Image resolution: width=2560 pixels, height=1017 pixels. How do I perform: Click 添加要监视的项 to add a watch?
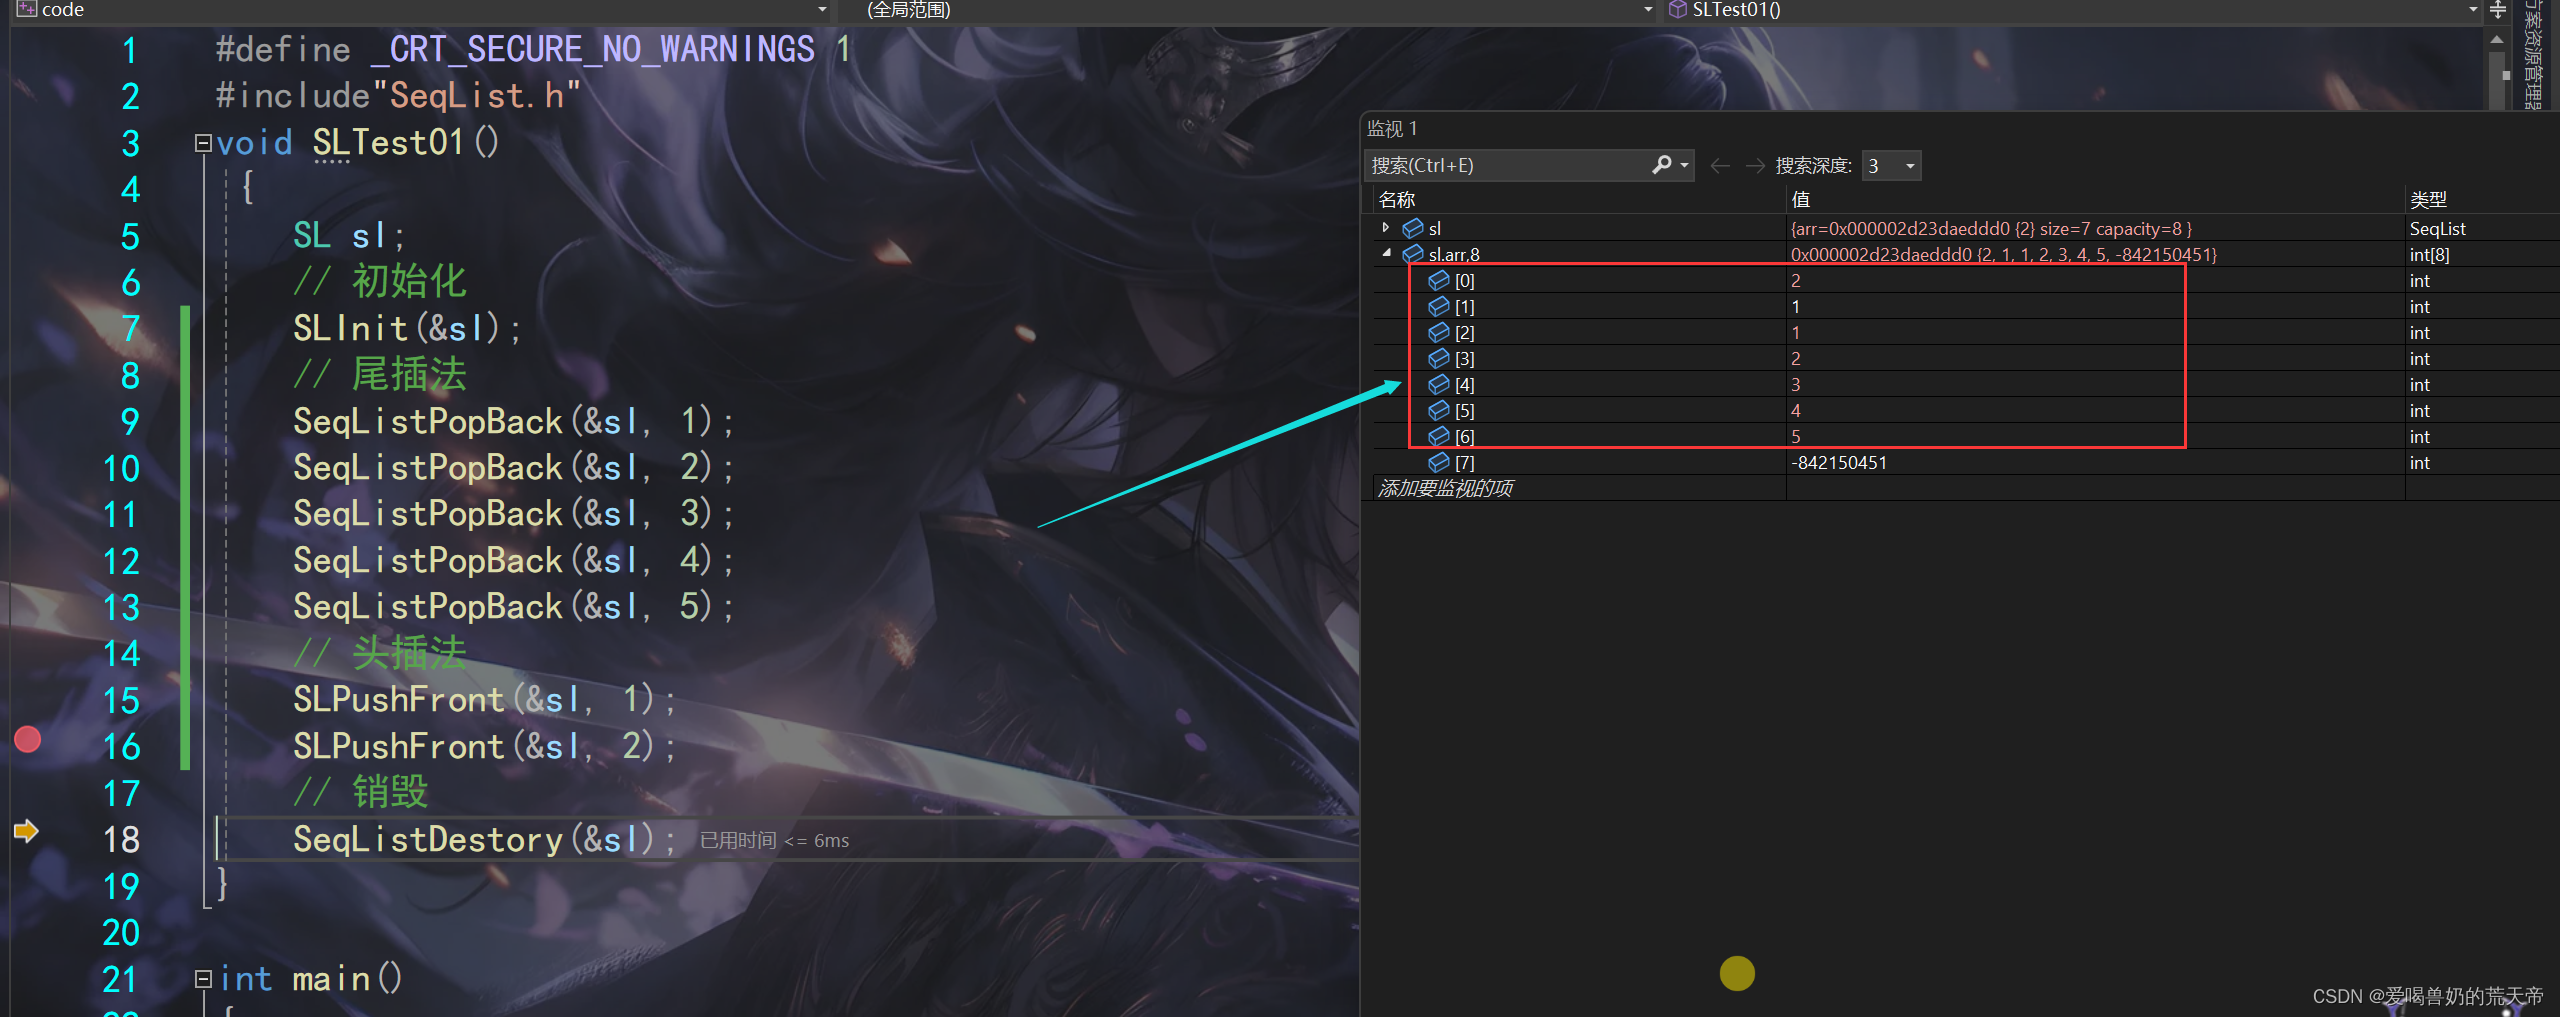click(x=1445, y=488)
